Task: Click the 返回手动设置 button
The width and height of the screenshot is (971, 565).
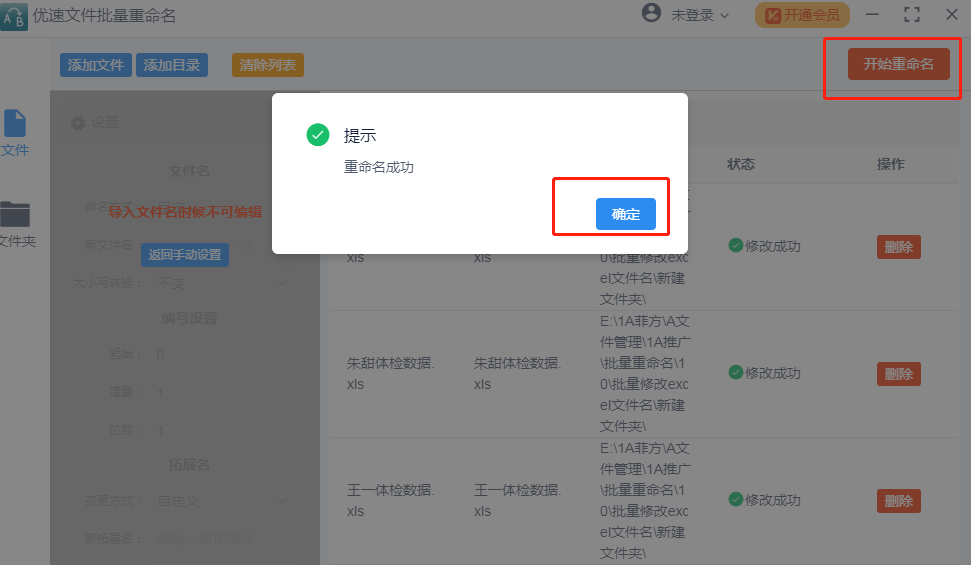Action: pyautogui.click(x=185, y=255)
